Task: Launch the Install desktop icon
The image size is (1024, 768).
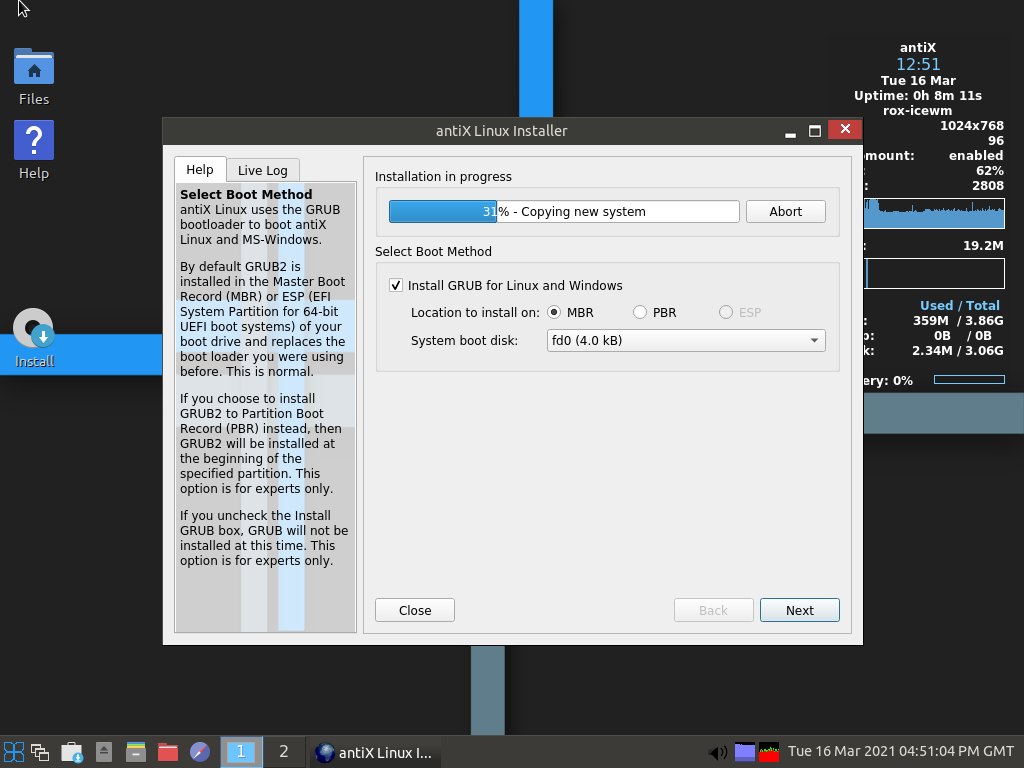Action: click(34, 338)
